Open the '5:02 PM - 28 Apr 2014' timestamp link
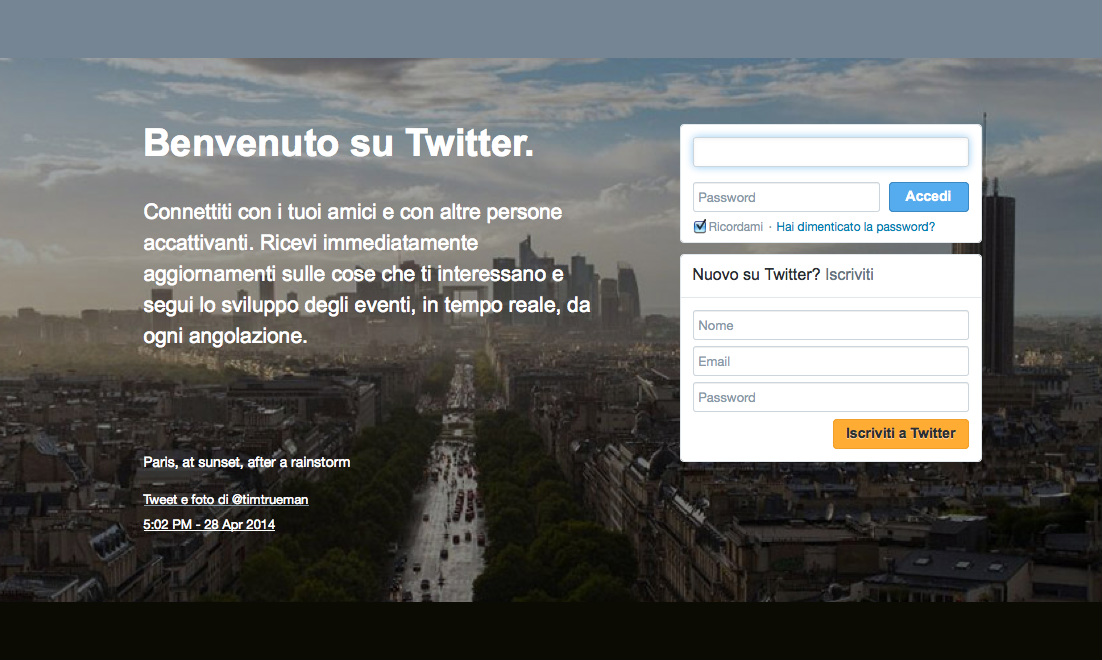 click(209, 524)
